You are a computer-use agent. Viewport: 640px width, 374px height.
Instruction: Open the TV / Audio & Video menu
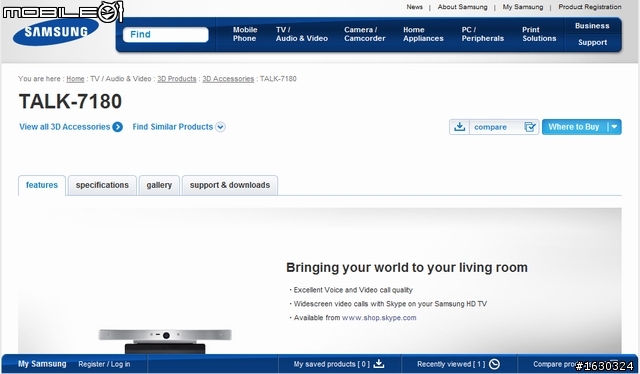(x=302, y=34)
